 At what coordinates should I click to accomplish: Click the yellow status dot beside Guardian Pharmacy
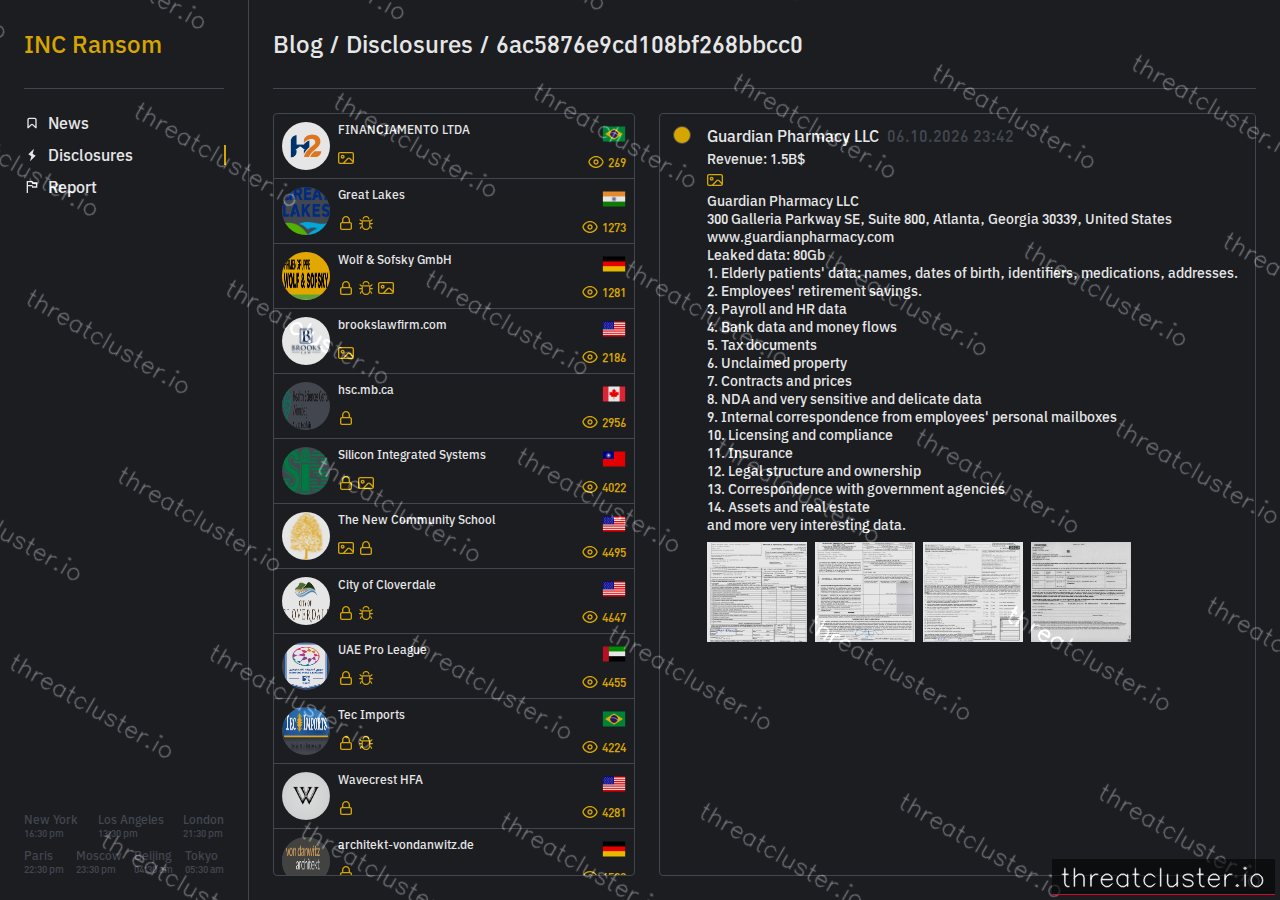[x=682, y=135]
